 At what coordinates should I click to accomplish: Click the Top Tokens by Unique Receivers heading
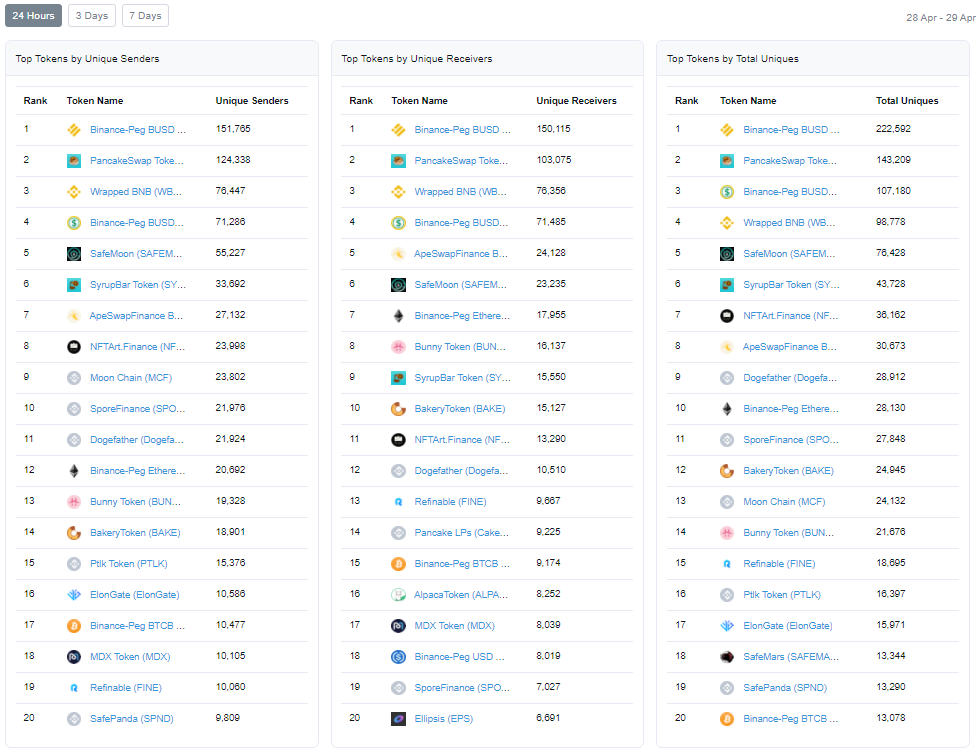click(417, 59)
